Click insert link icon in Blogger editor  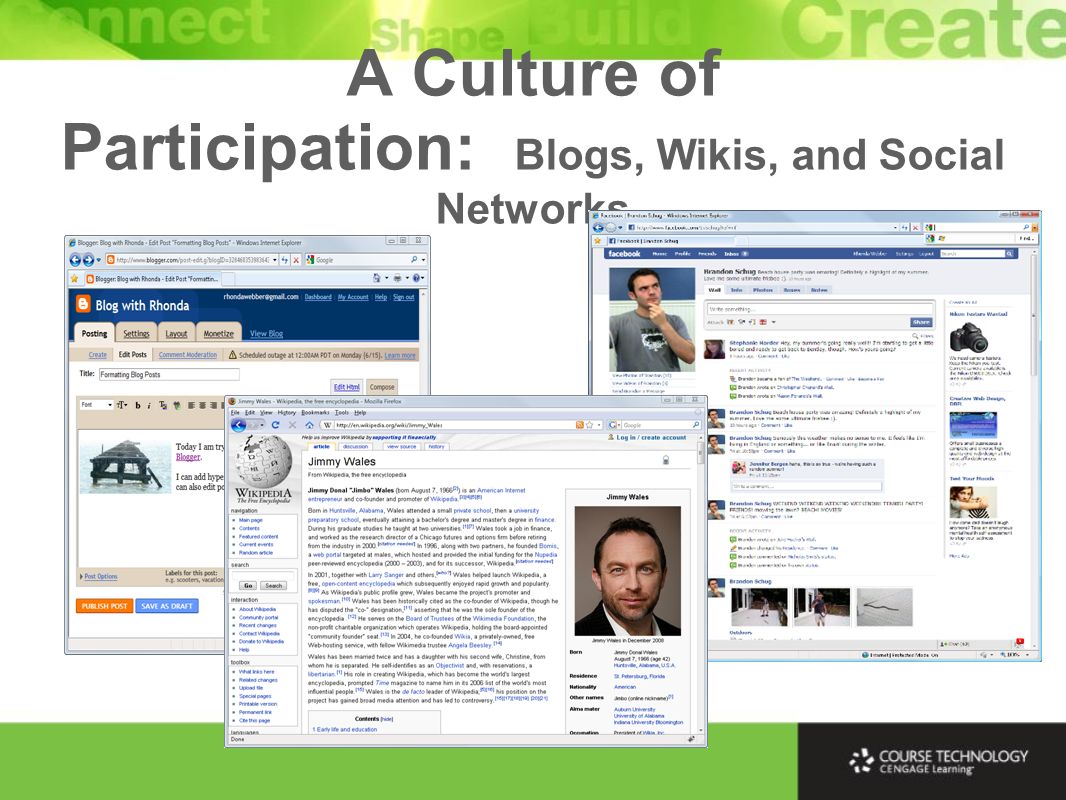pos(177,405)
